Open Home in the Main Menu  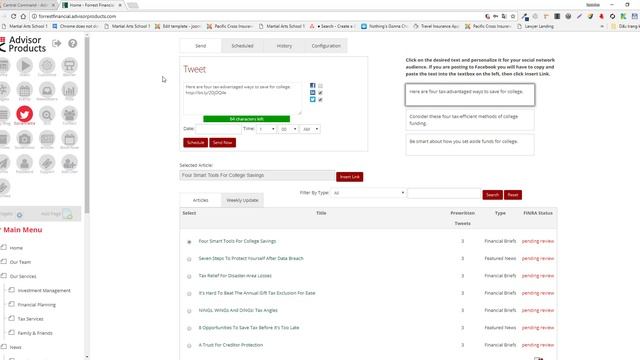click(16, 248)
